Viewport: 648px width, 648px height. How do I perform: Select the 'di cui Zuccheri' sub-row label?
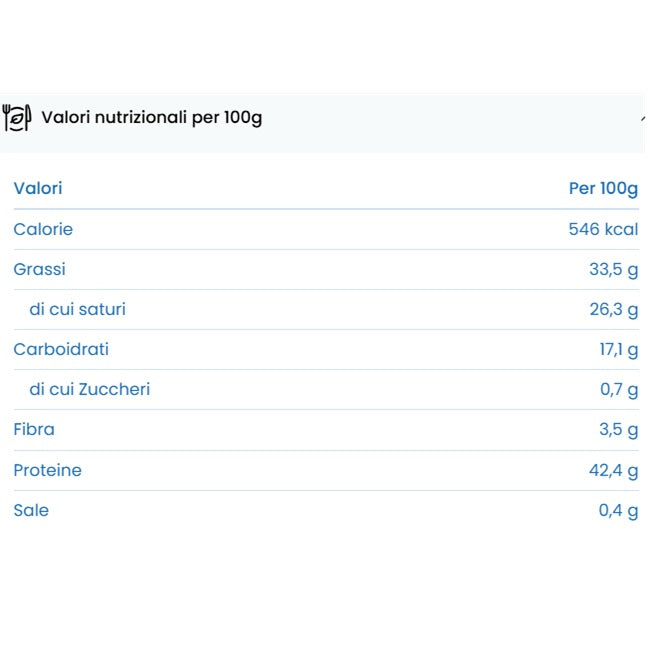point(89,389)
